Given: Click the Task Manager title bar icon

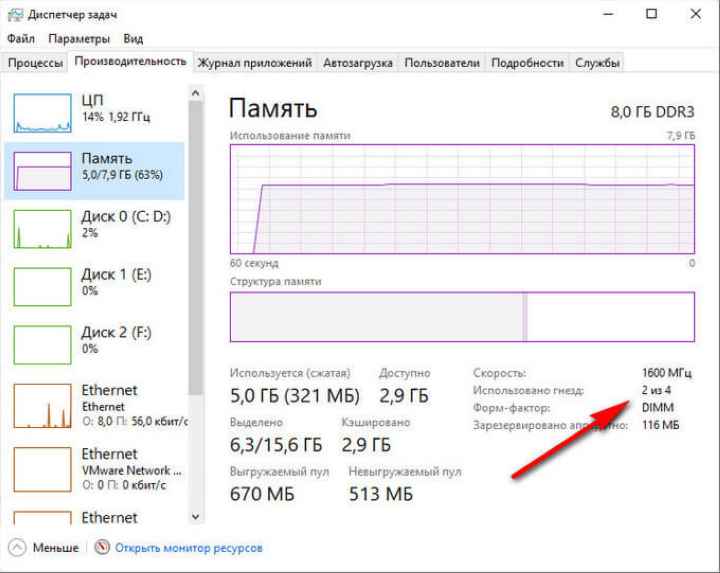Looking at the screenshot, I should click(15, 15).
